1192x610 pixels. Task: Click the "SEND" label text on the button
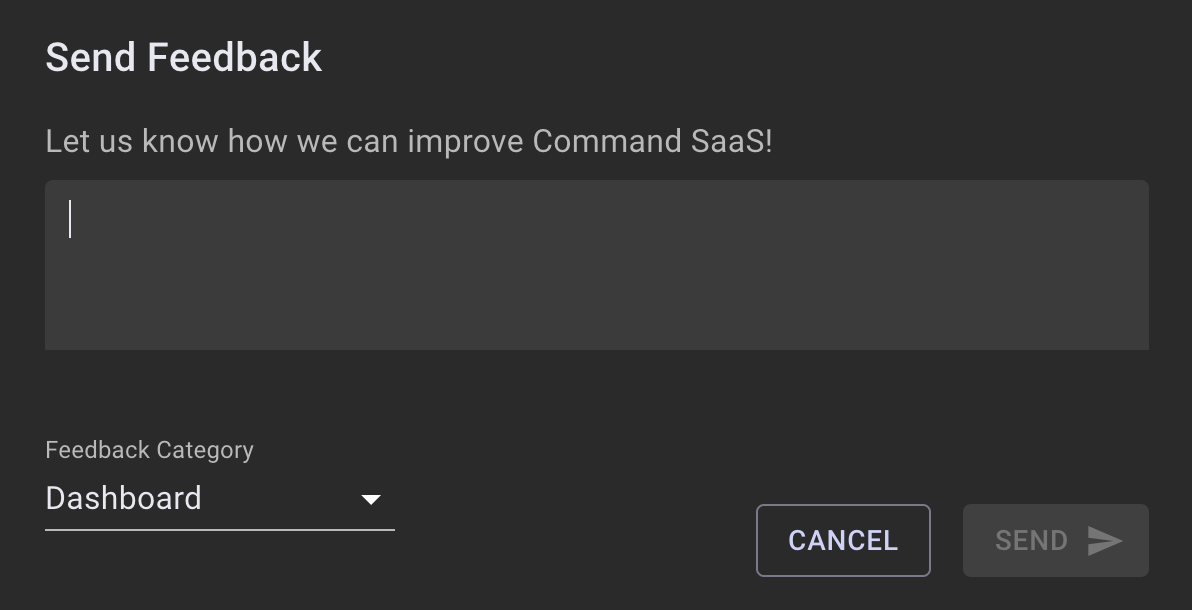(1031, 541)
